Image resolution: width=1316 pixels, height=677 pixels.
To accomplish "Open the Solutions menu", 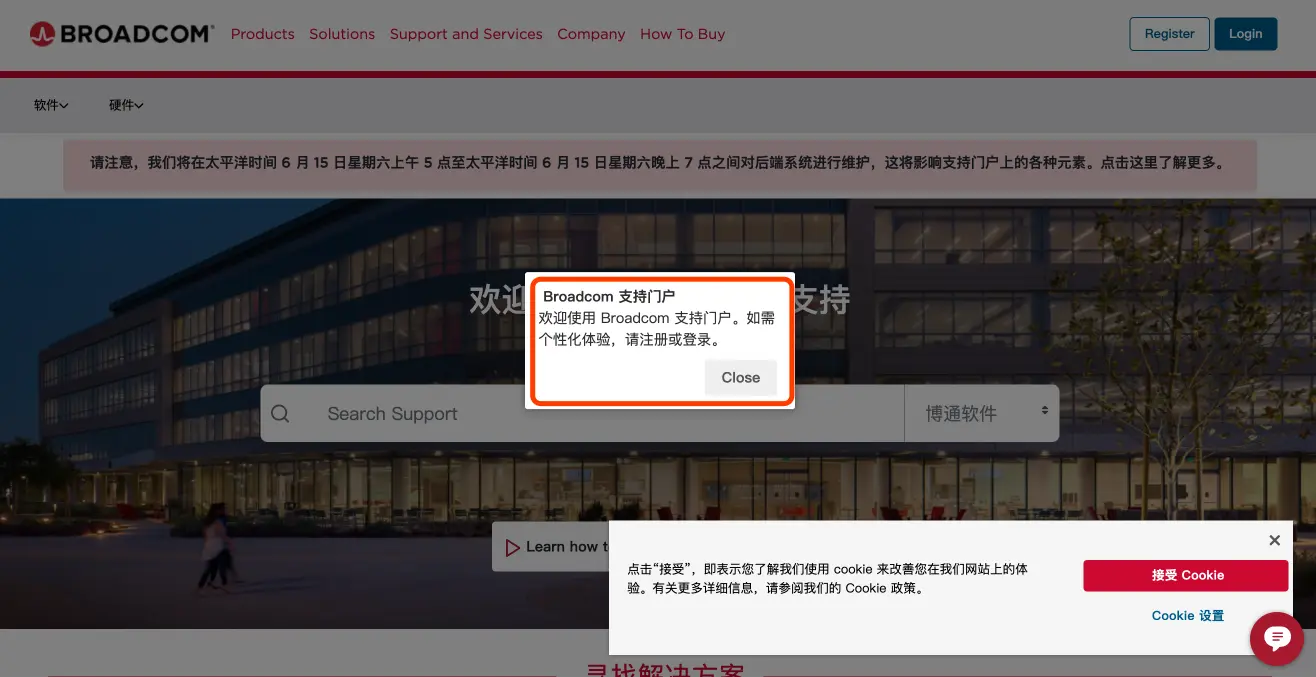I will click(x=342, y=34).
